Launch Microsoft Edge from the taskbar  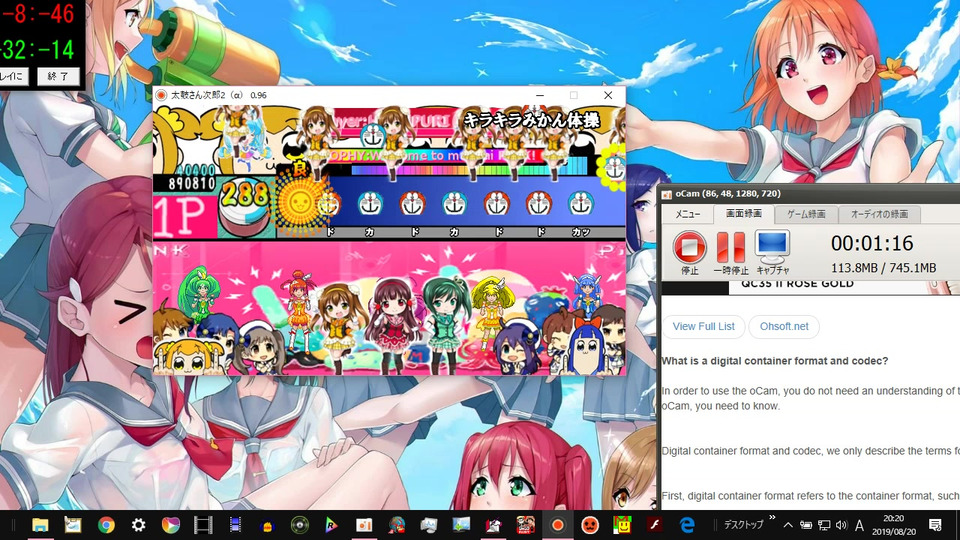point(687,525)
